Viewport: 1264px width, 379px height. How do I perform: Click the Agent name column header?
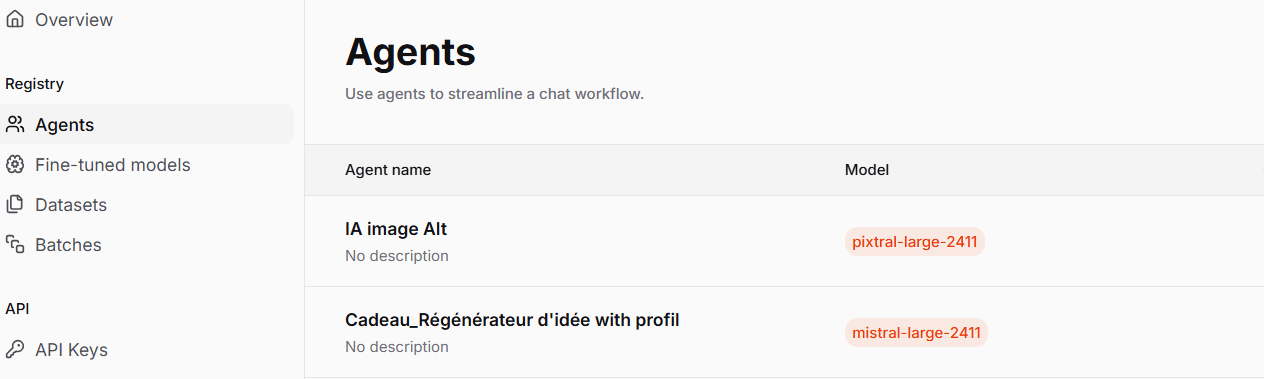(388, 170)
